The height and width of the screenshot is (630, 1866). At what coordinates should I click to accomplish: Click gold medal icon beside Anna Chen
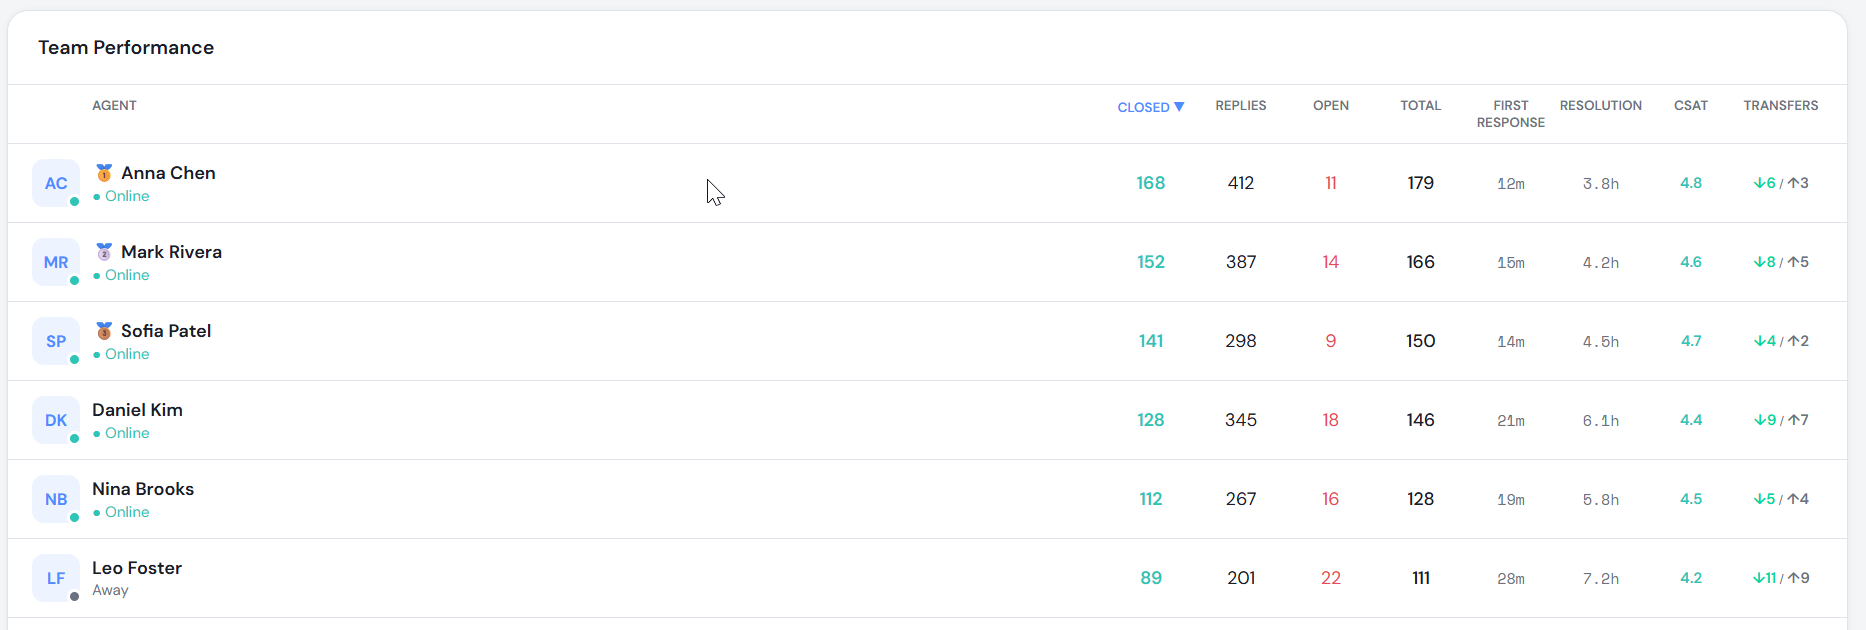(104, 173)
